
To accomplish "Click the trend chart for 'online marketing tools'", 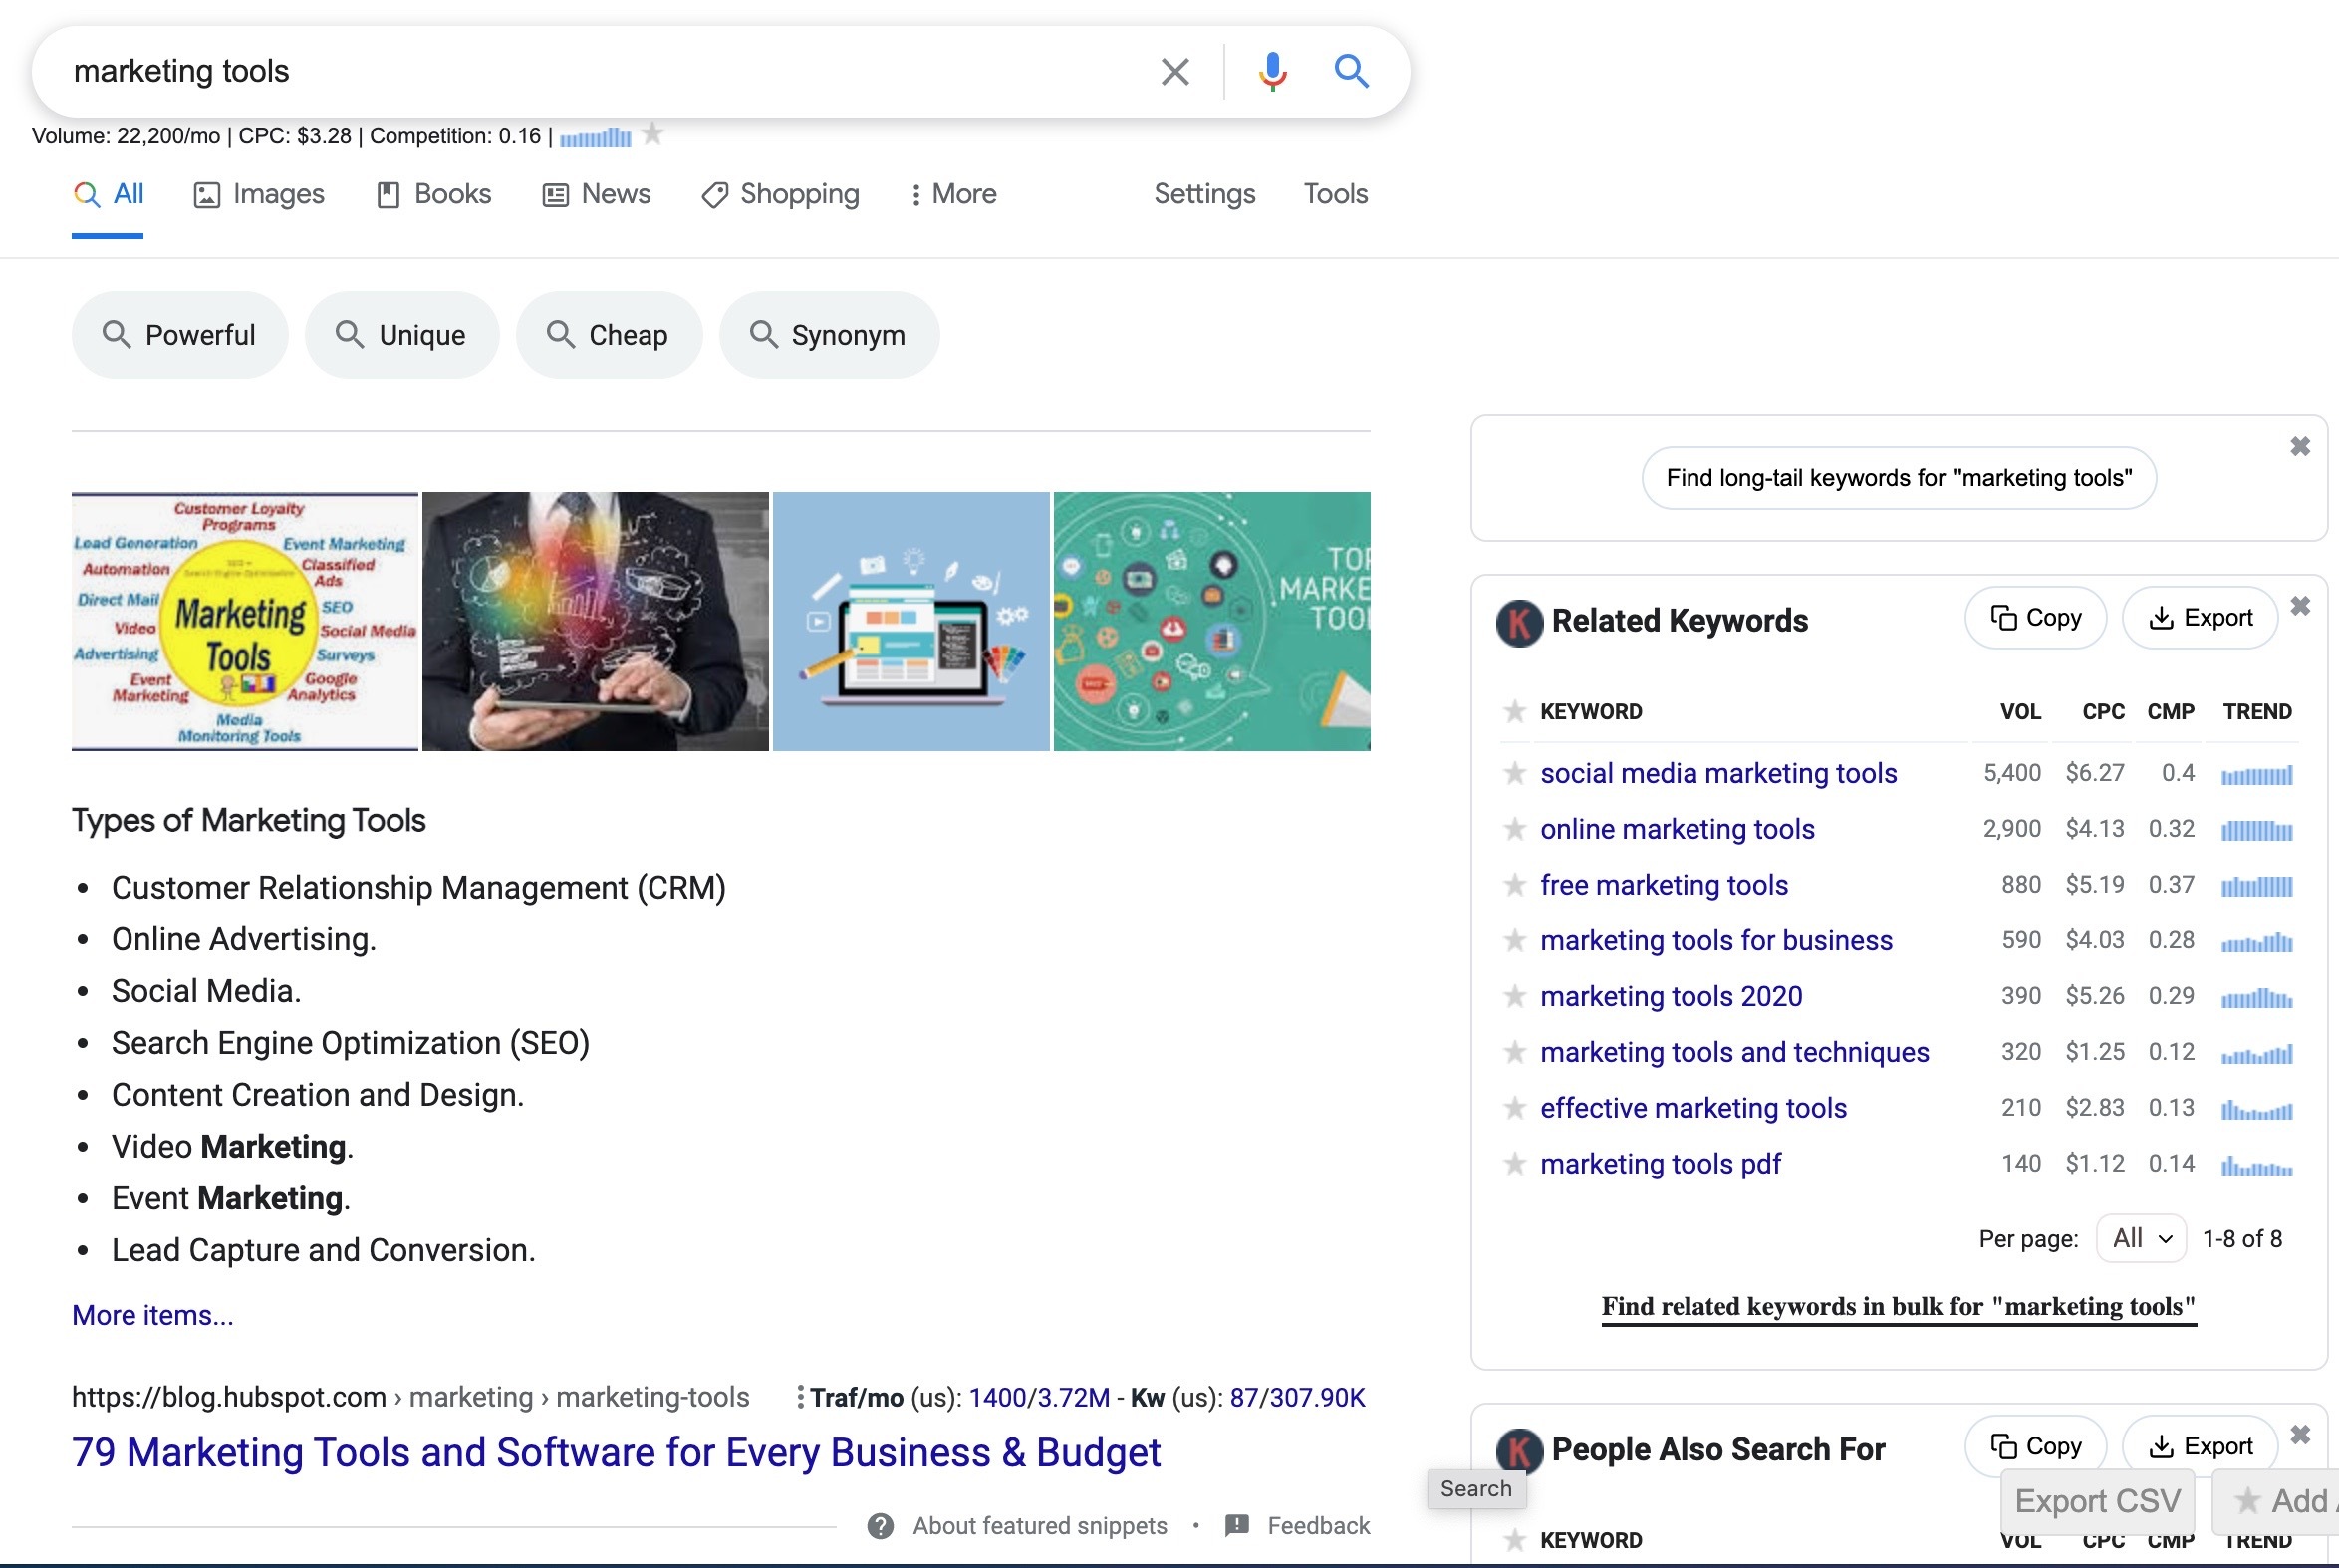I will click(x=2256, y=830).
